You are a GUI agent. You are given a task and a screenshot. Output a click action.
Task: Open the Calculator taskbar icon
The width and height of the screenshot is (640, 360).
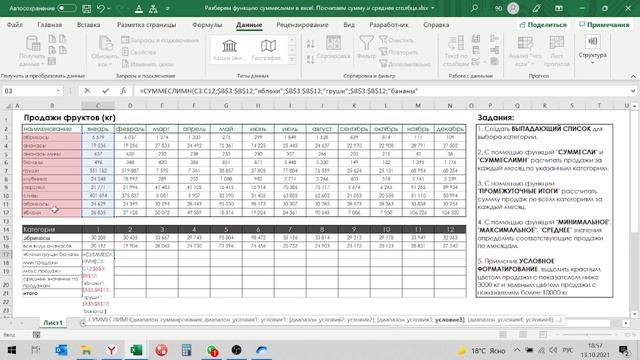(186, 350)
